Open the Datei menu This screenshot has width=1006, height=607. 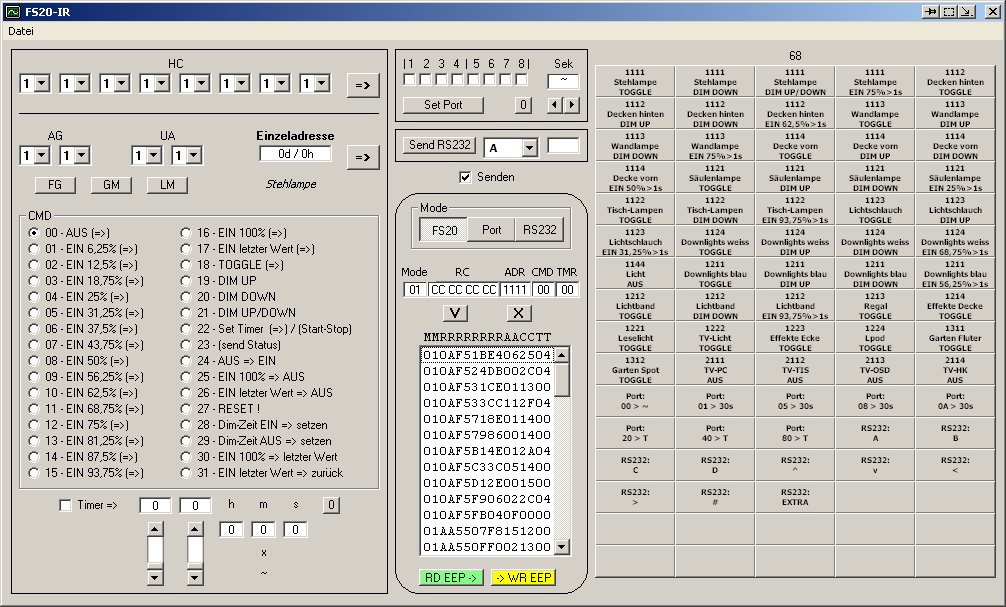point(21,31)
